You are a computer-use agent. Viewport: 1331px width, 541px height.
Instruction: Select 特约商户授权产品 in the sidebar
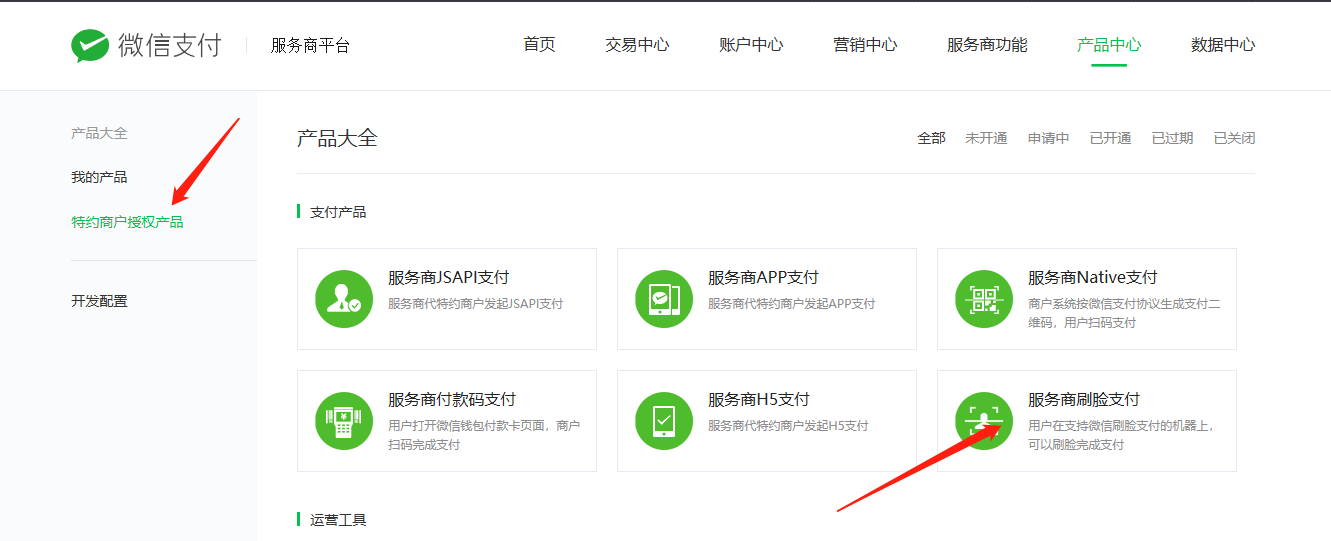pos(127,222)
